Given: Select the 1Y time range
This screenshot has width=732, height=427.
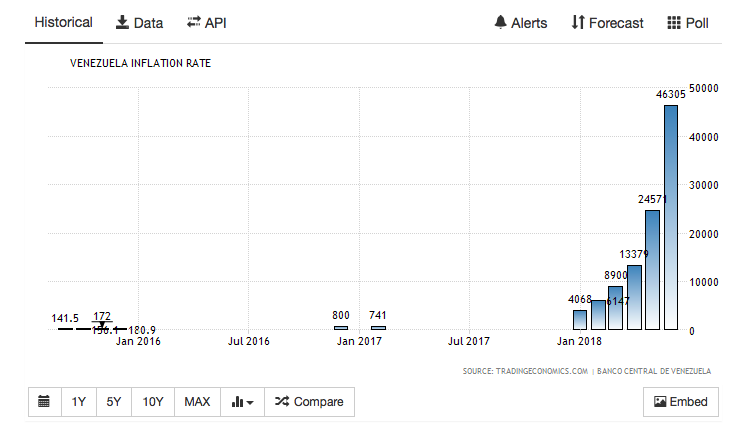Looking at the screenshot, I should click(78, 402).
